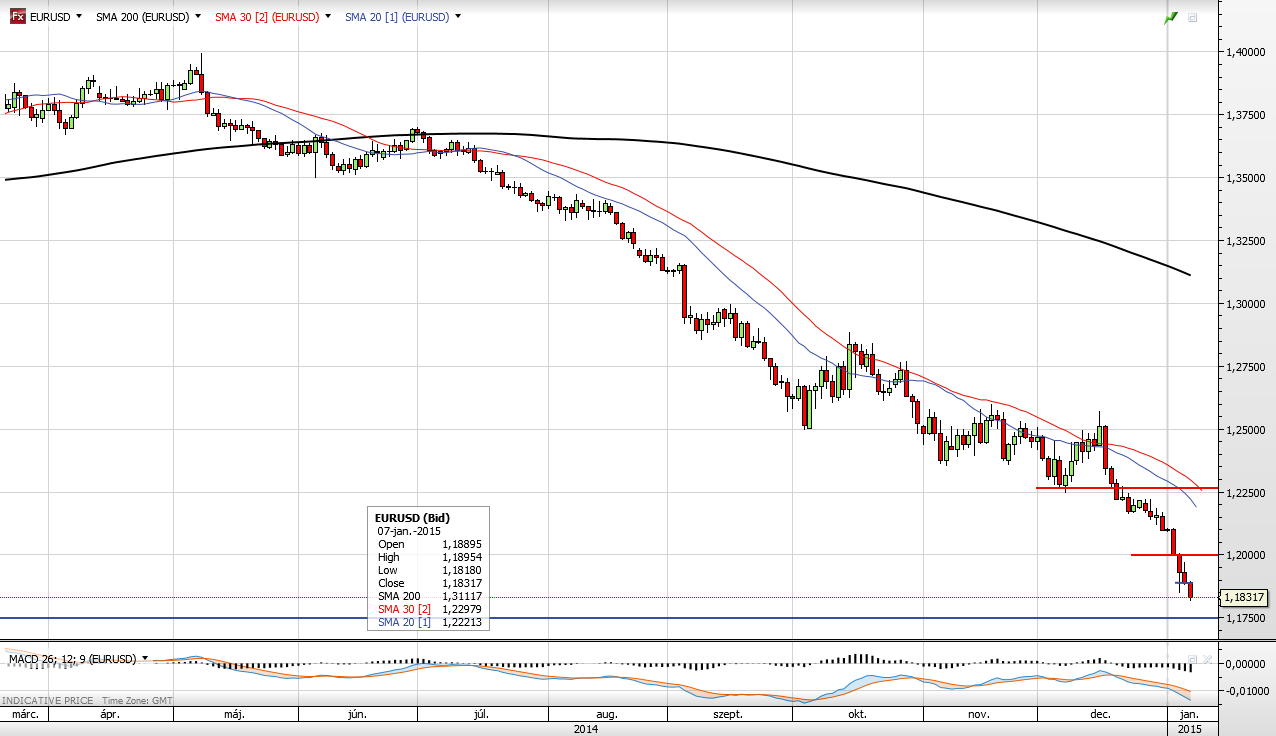Maximize the MACD indicator panel
Screen dimensions: 1276x736
[1192, 660]
